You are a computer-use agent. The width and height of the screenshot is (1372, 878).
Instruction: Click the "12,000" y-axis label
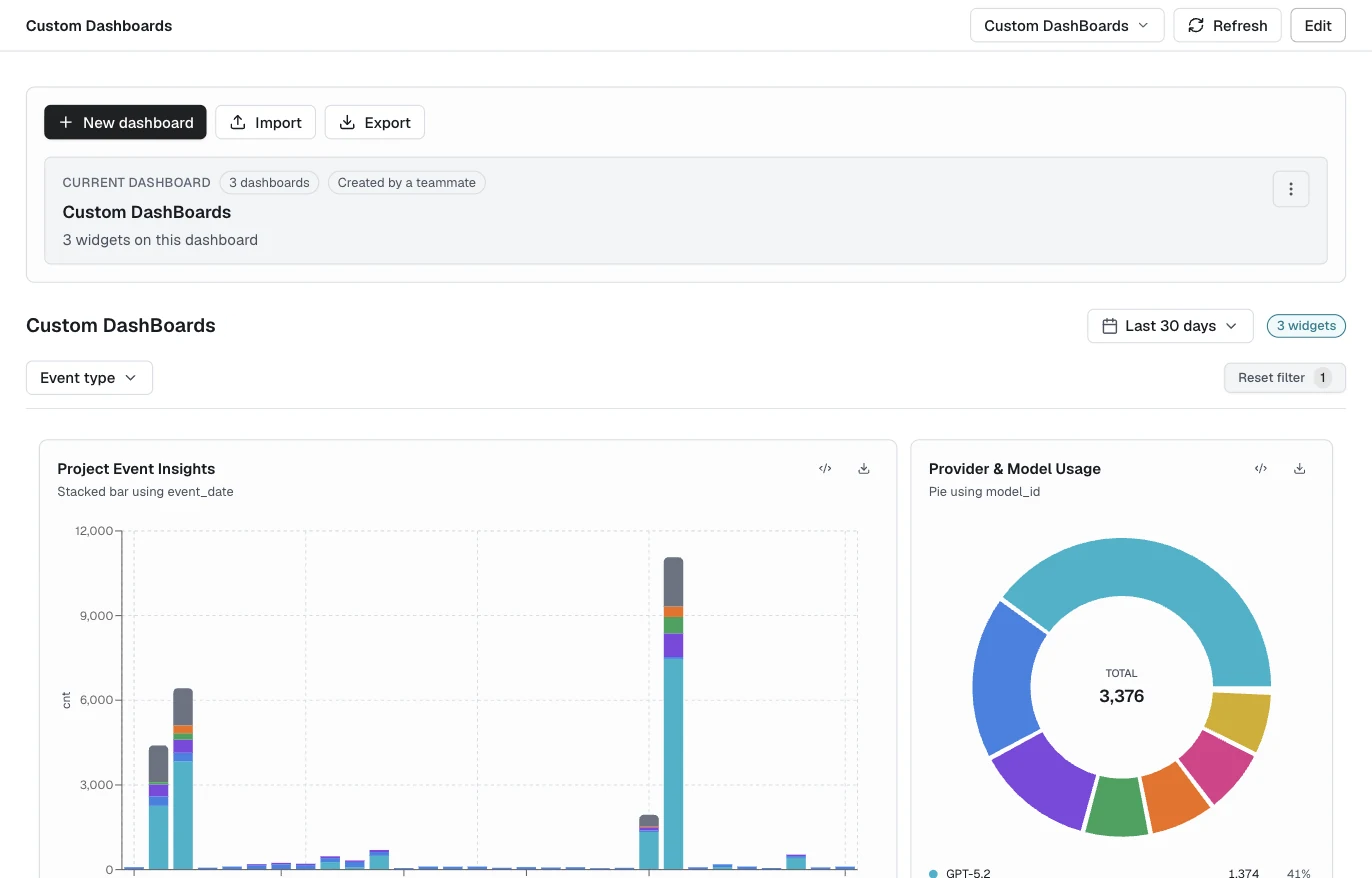94,531
